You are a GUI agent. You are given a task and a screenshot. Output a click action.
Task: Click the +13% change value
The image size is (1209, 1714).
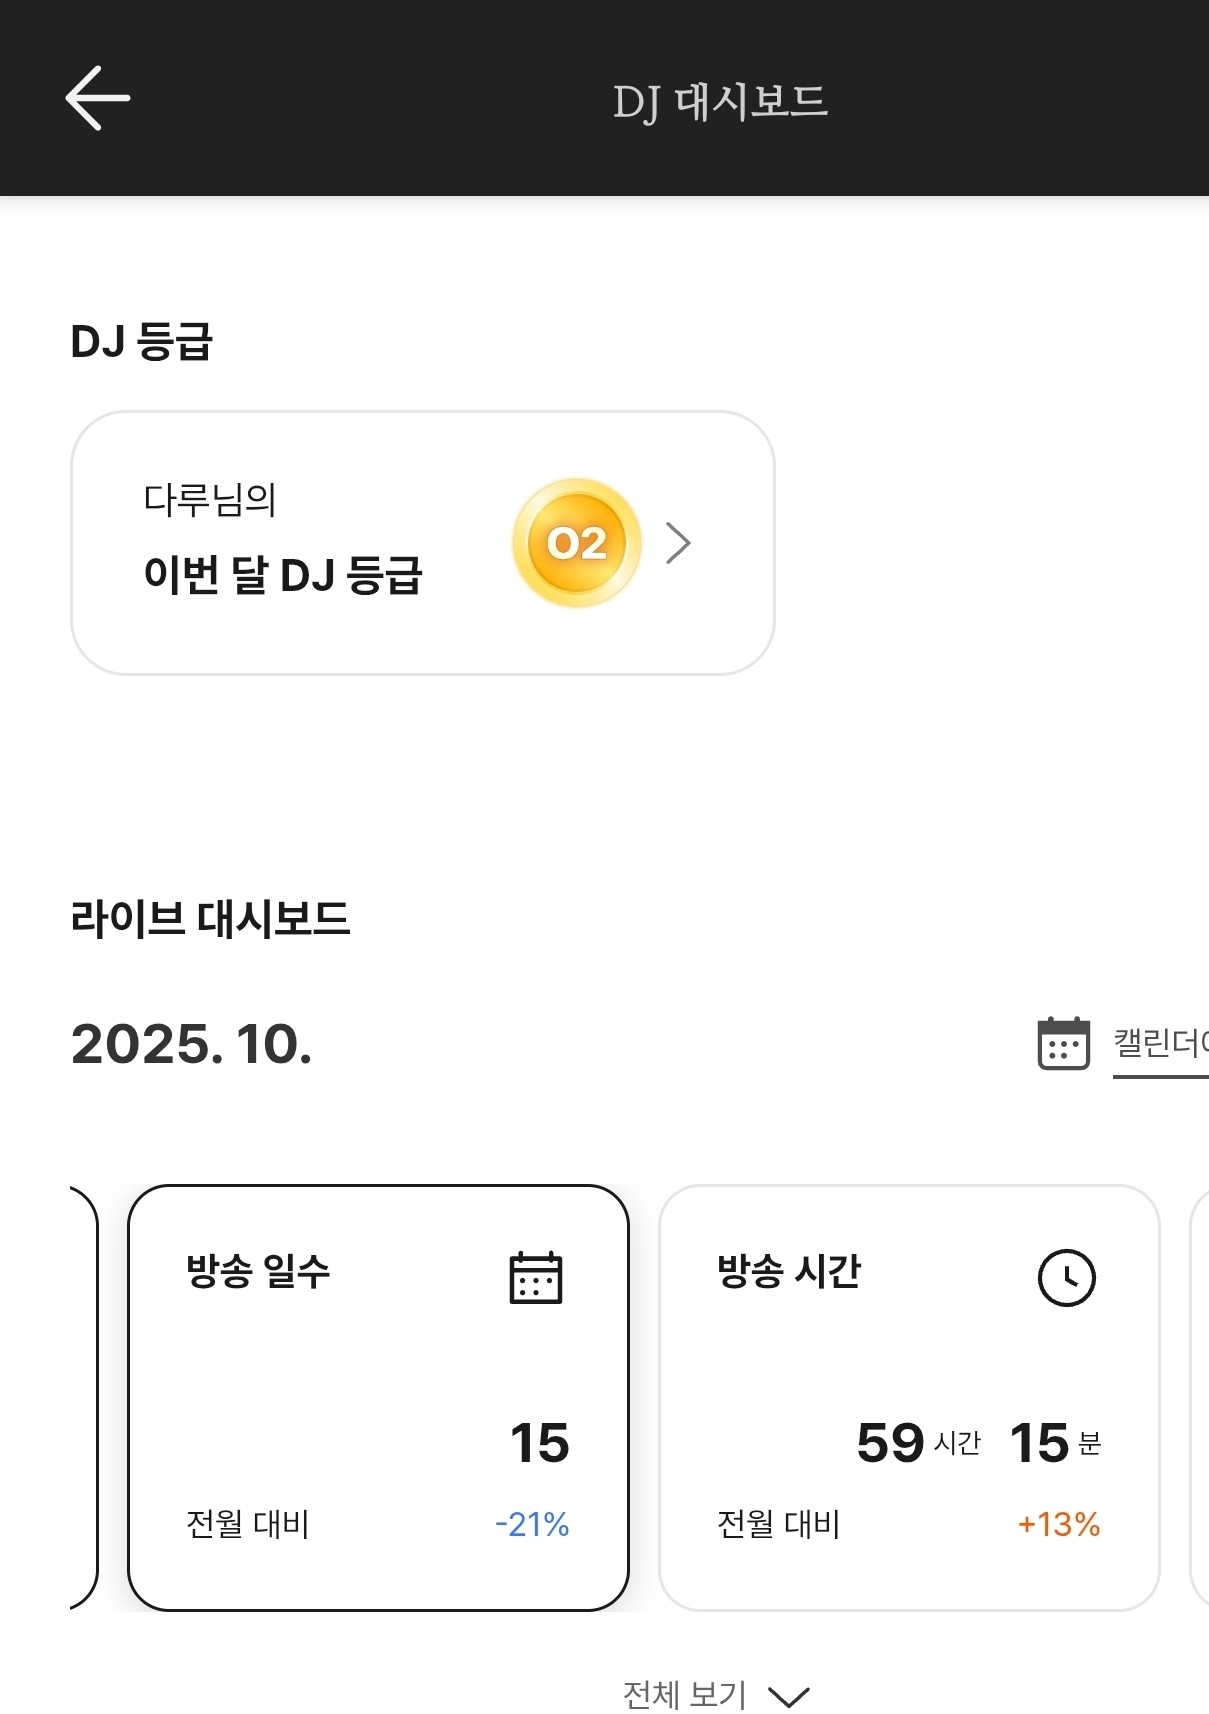point(1058,1524)
